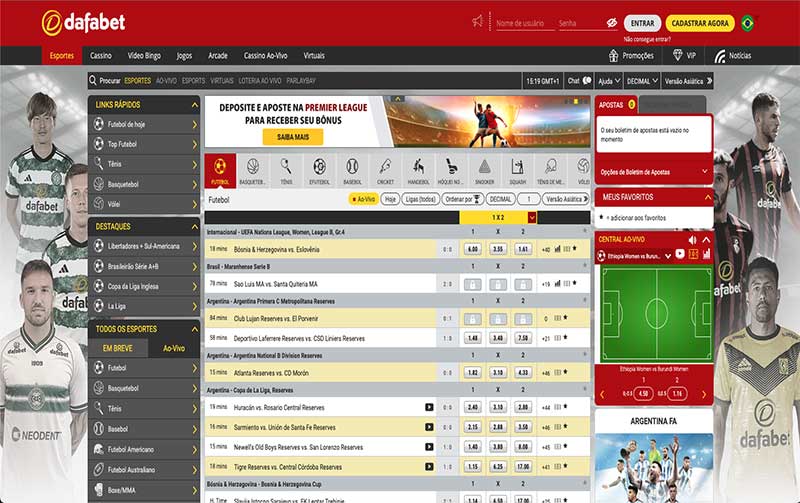Favorite the Deportivo Laferrere Reserves match
800x503 pixels.
point(566,338)
